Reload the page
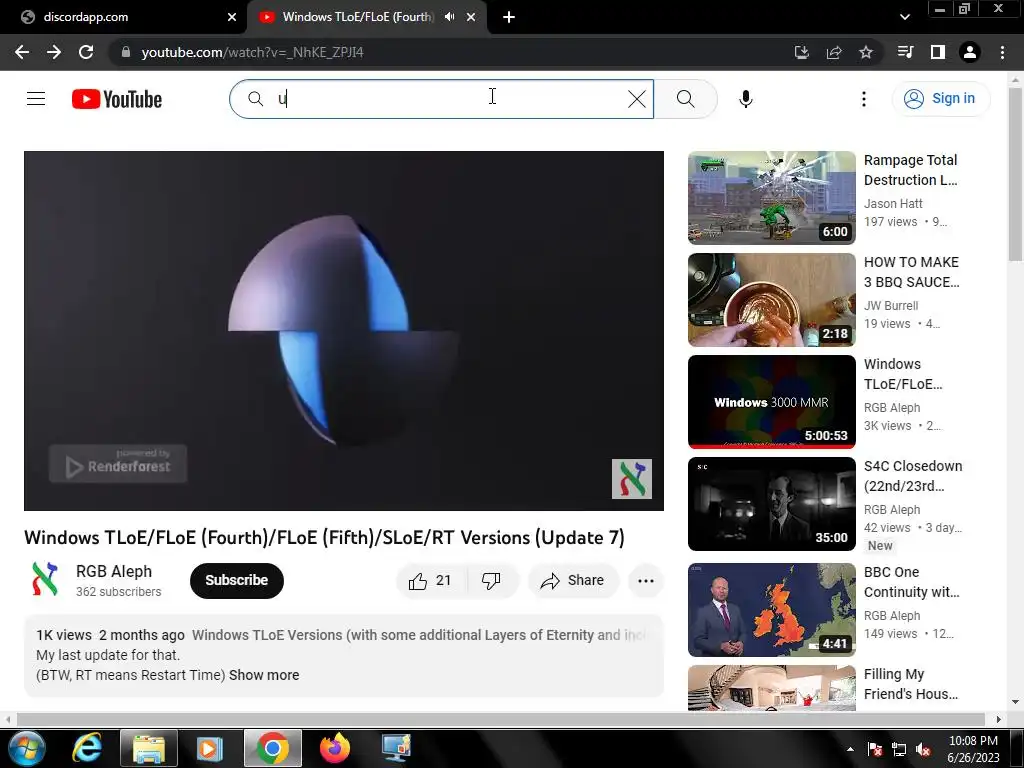The image size is (1024, 768). pos(86,52)
